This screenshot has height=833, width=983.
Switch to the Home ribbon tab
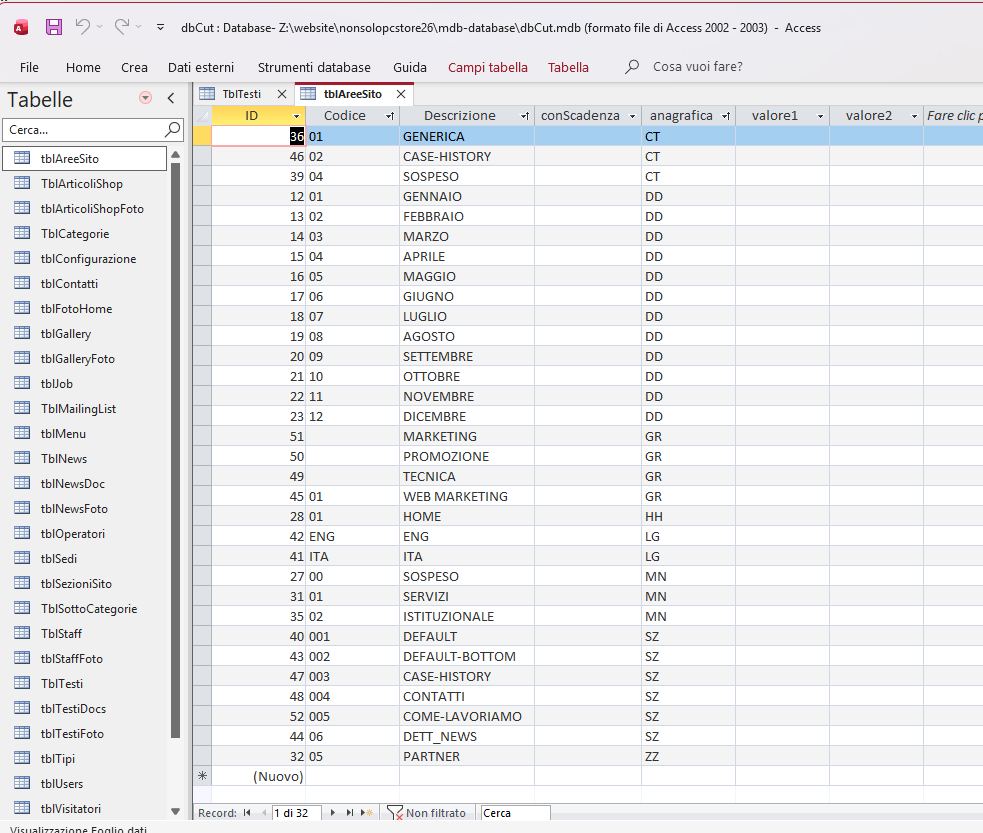[83, 67]
